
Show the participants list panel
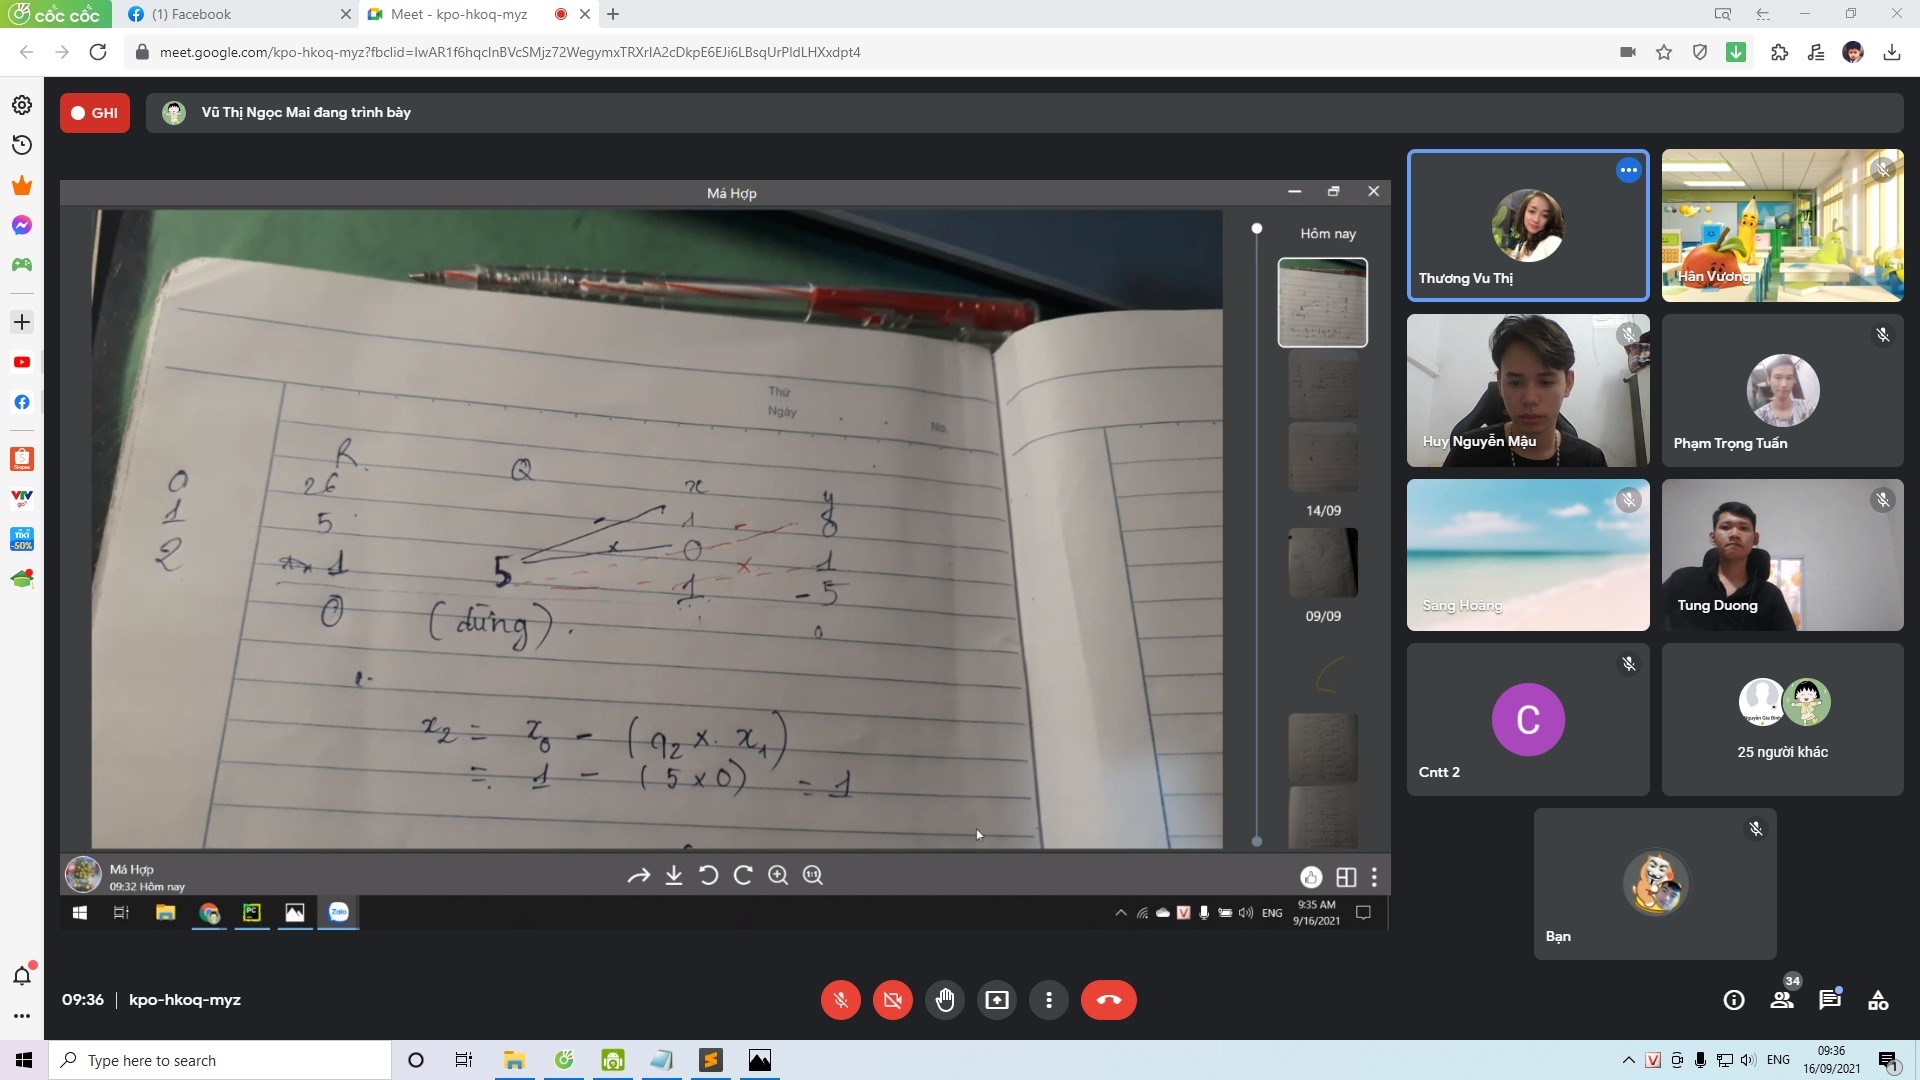[1782, 1000]
